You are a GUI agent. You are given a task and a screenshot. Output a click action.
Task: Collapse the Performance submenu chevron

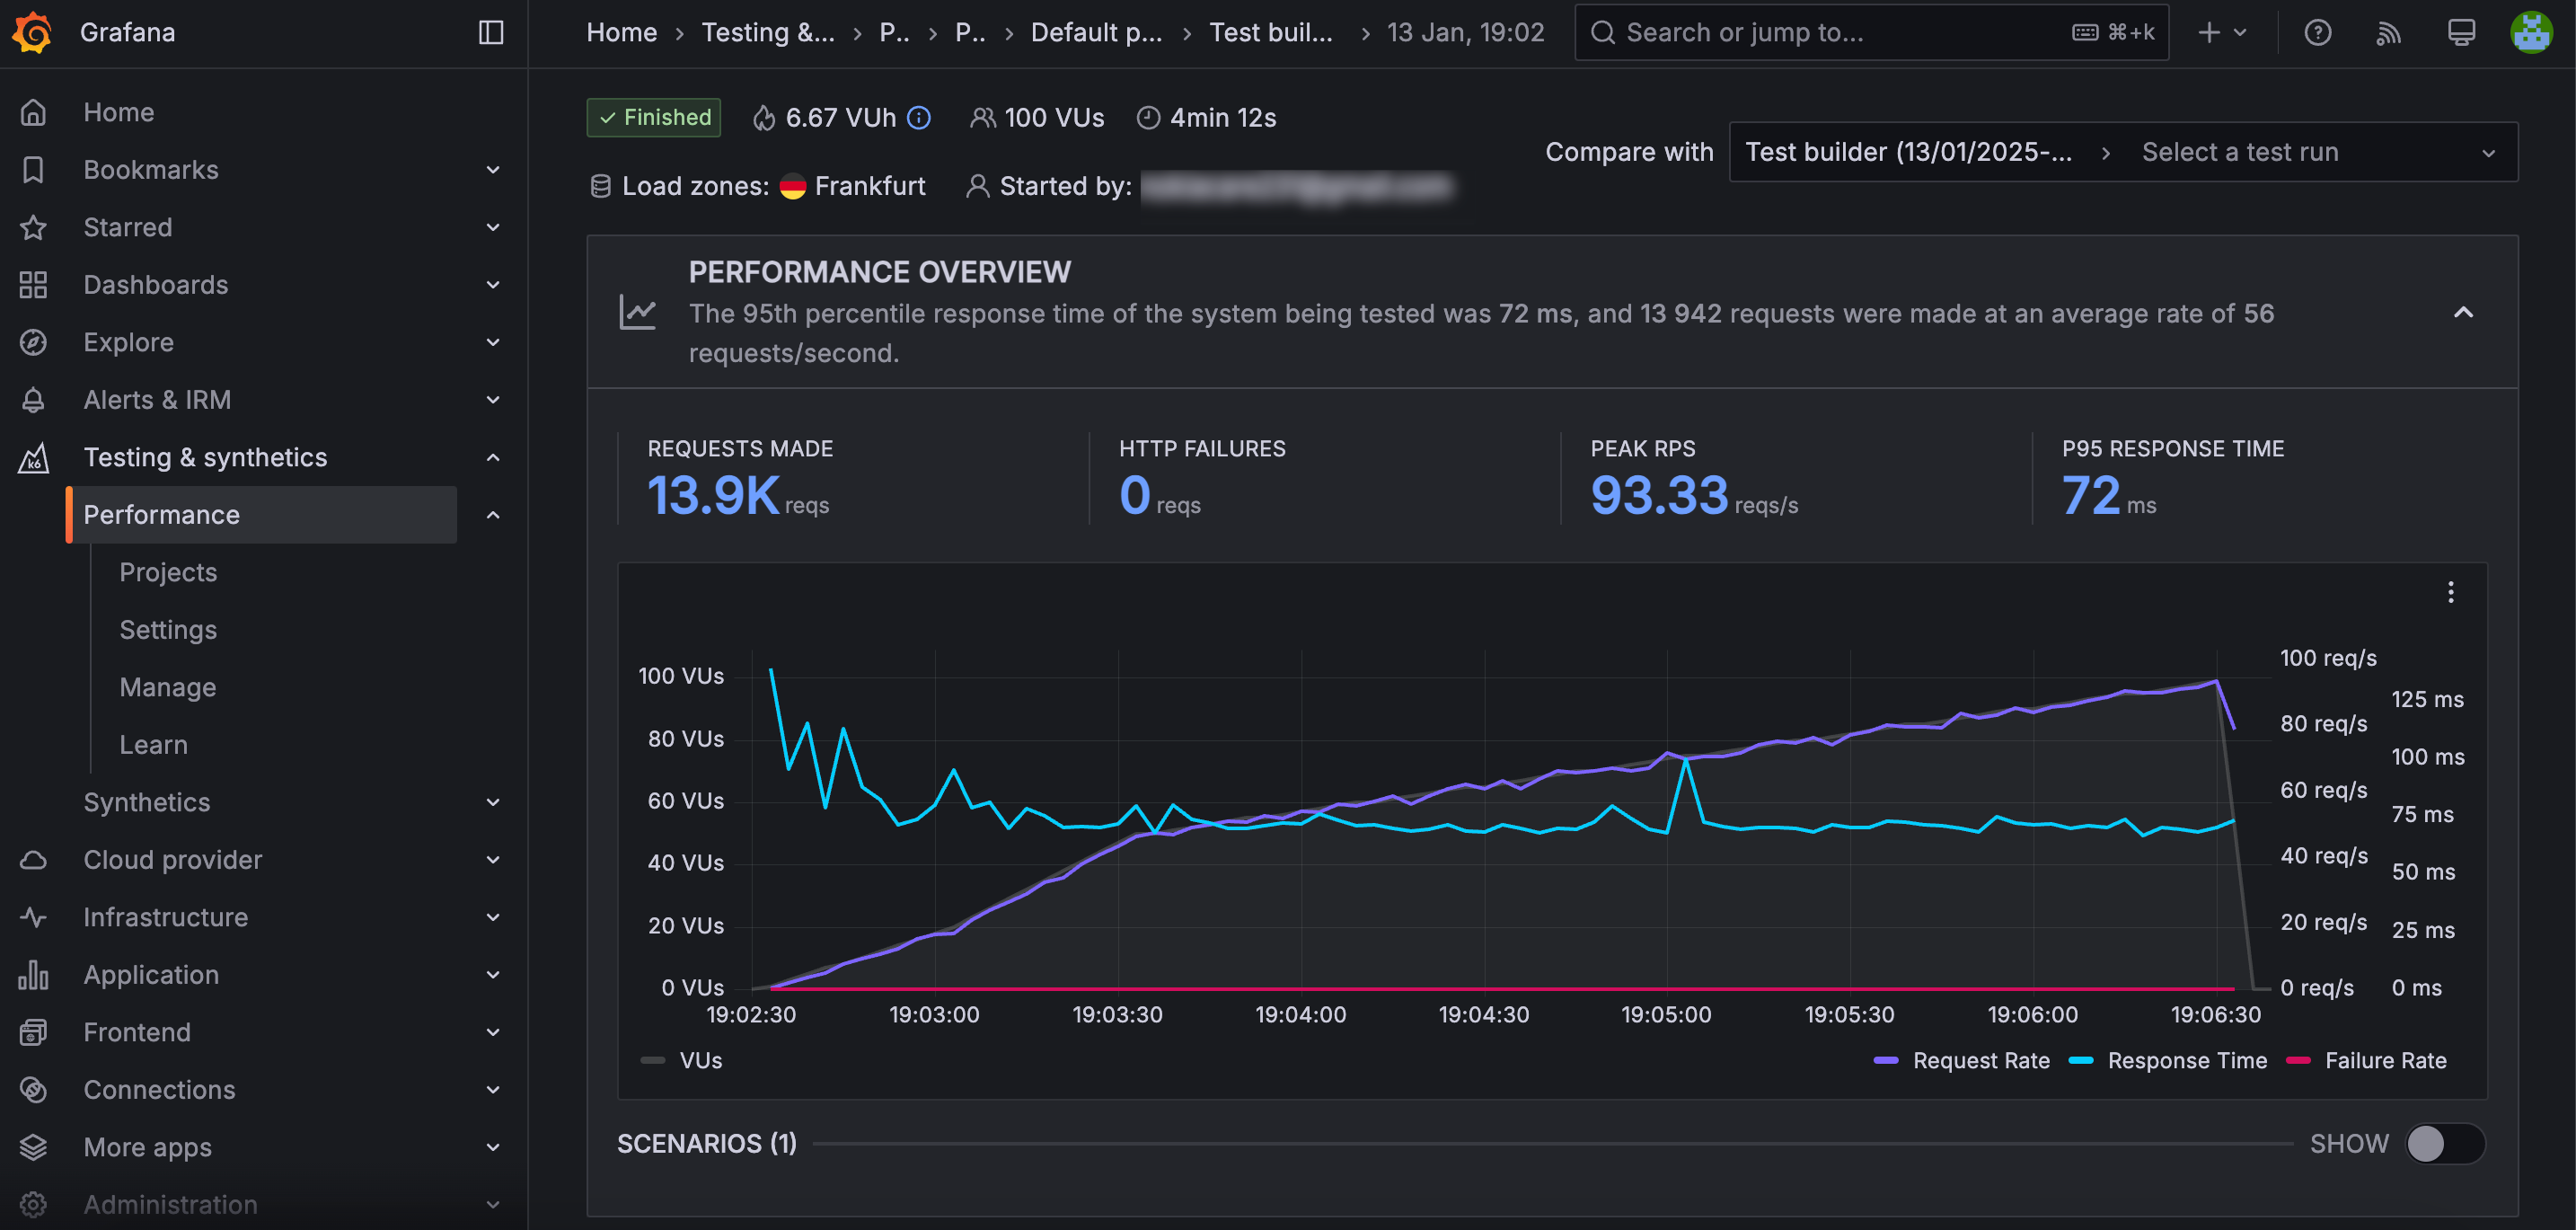tap(493, 515)
